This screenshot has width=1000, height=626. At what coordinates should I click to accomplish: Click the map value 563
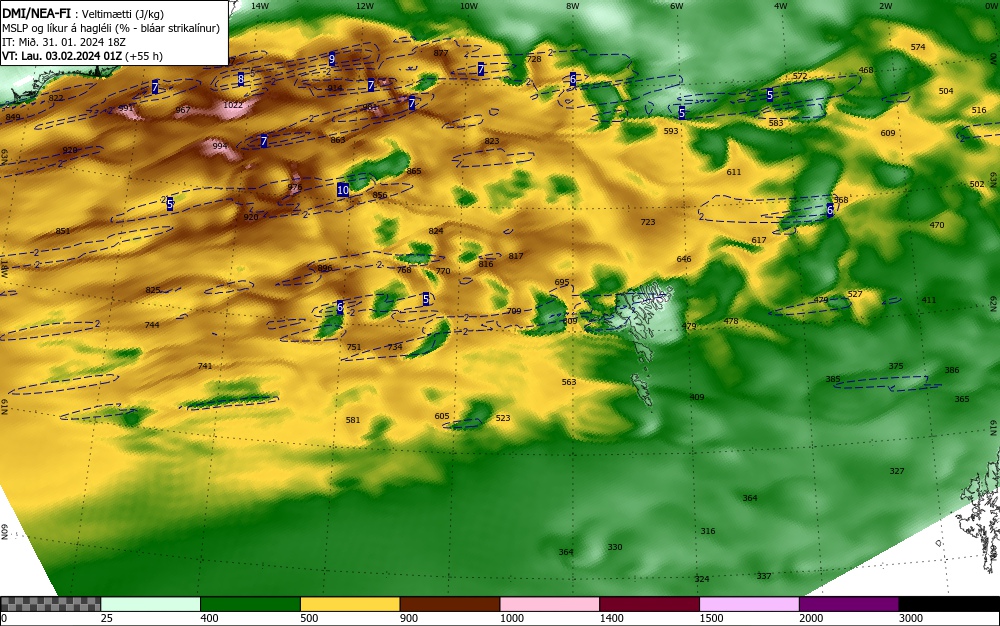(569, 382)
